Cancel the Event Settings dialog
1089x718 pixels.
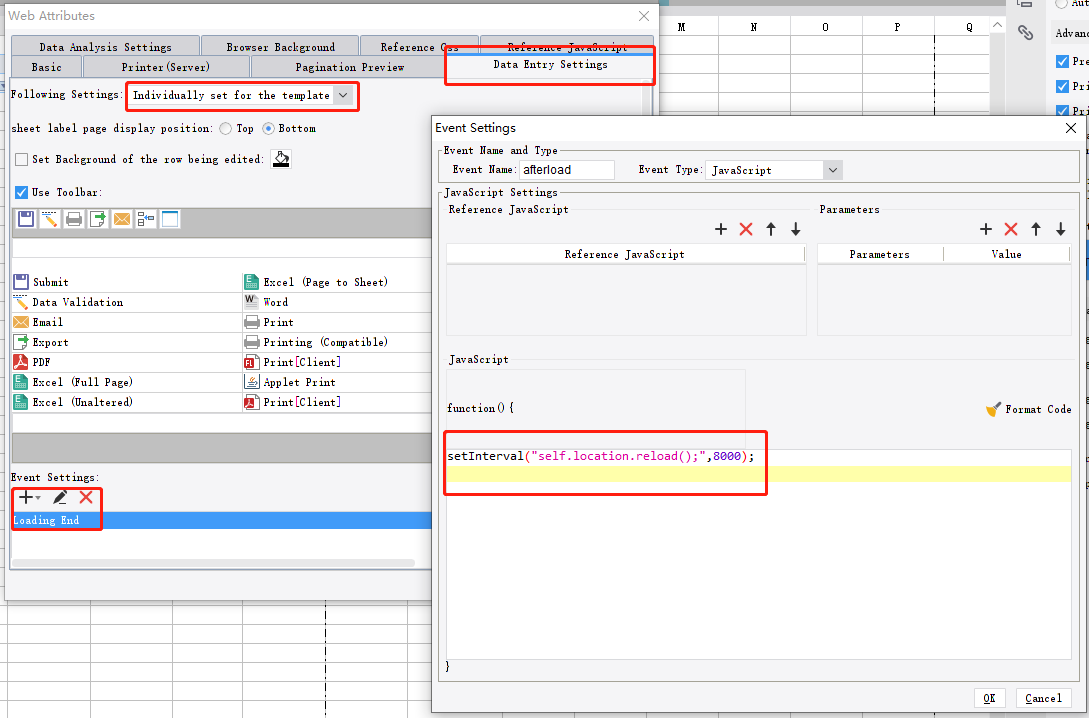1043,698
